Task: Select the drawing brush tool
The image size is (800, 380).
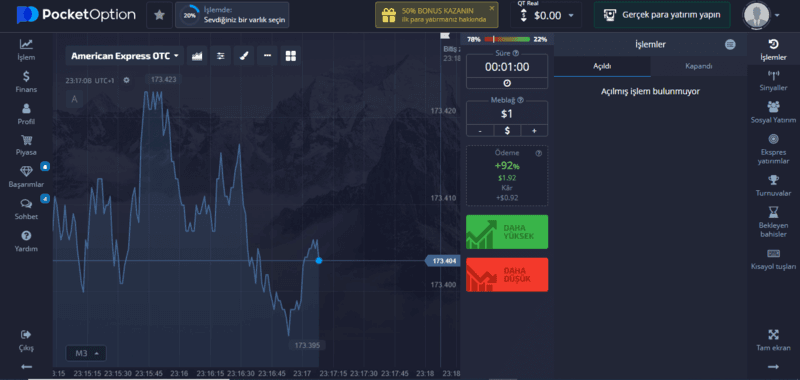Action: click(244, 56)
